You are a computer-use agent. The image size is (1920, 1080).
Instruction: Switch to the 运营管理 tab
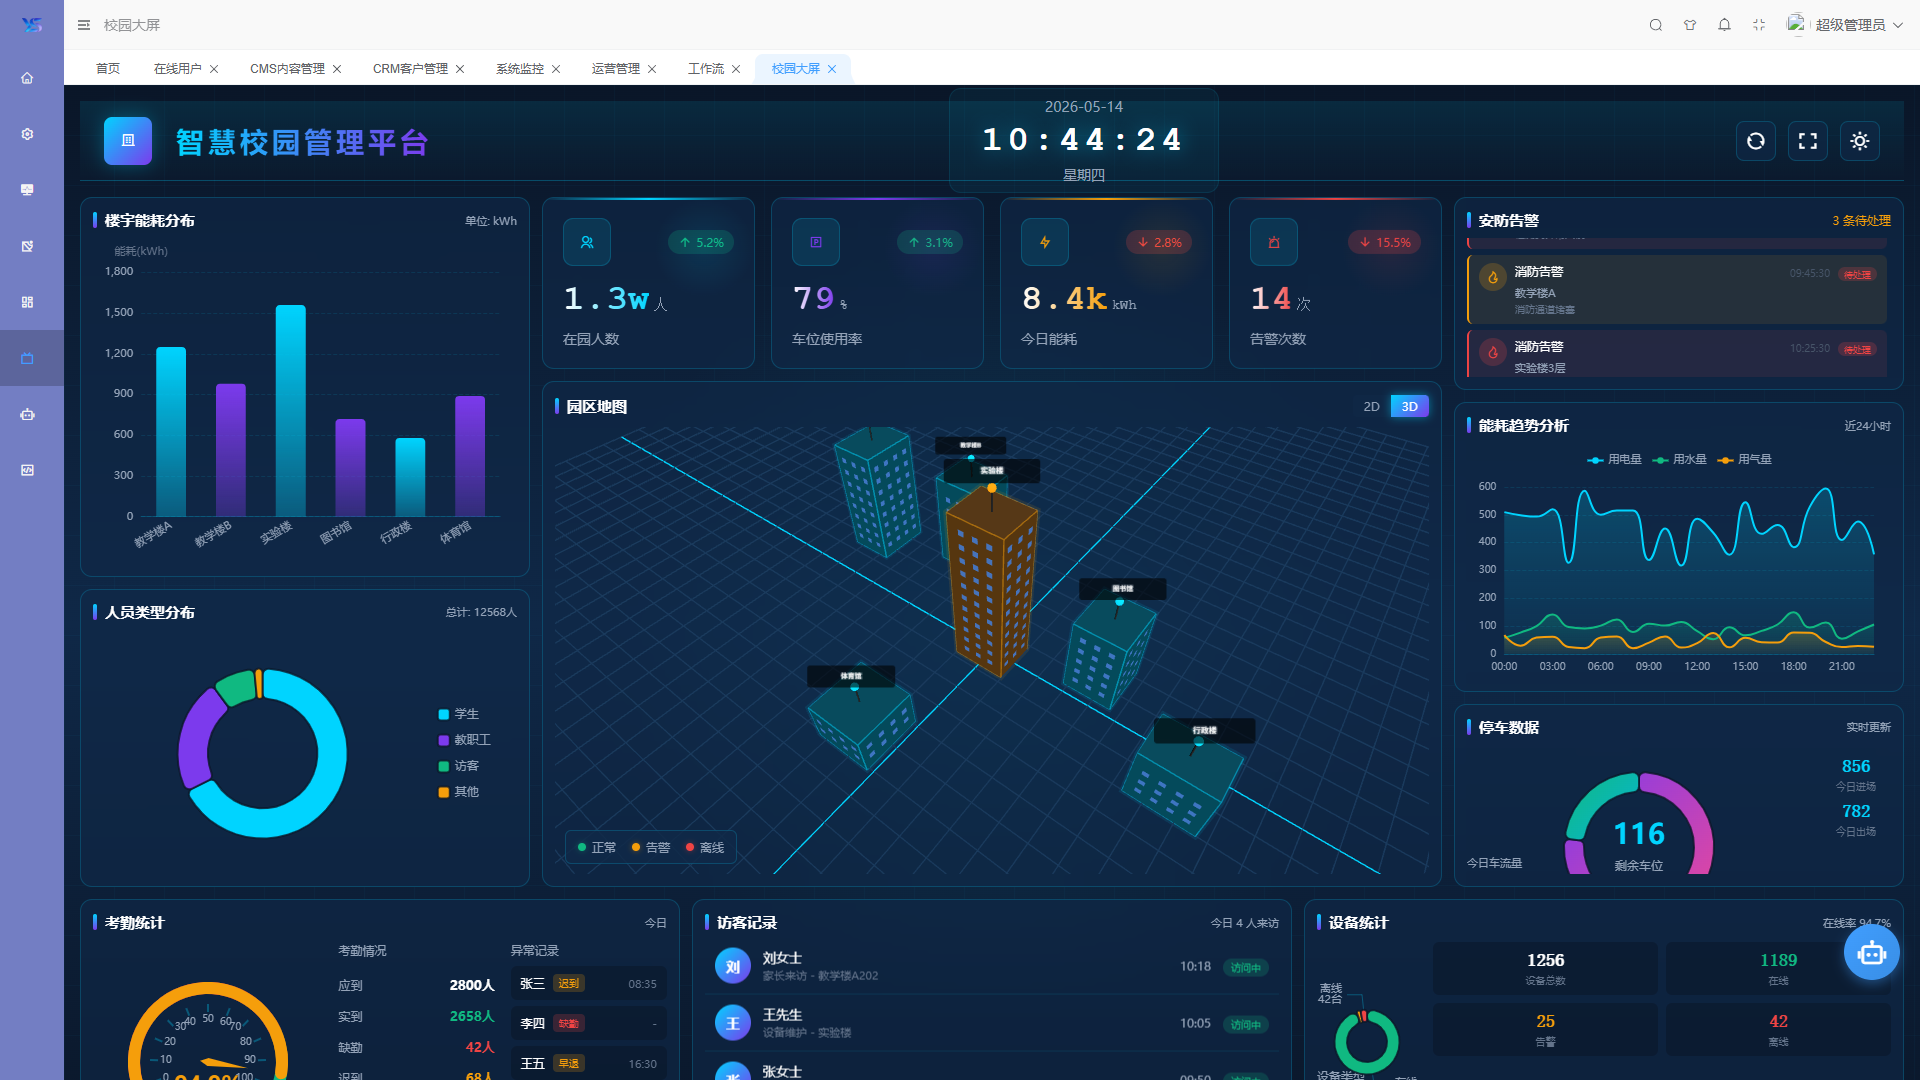pos(616,69)
